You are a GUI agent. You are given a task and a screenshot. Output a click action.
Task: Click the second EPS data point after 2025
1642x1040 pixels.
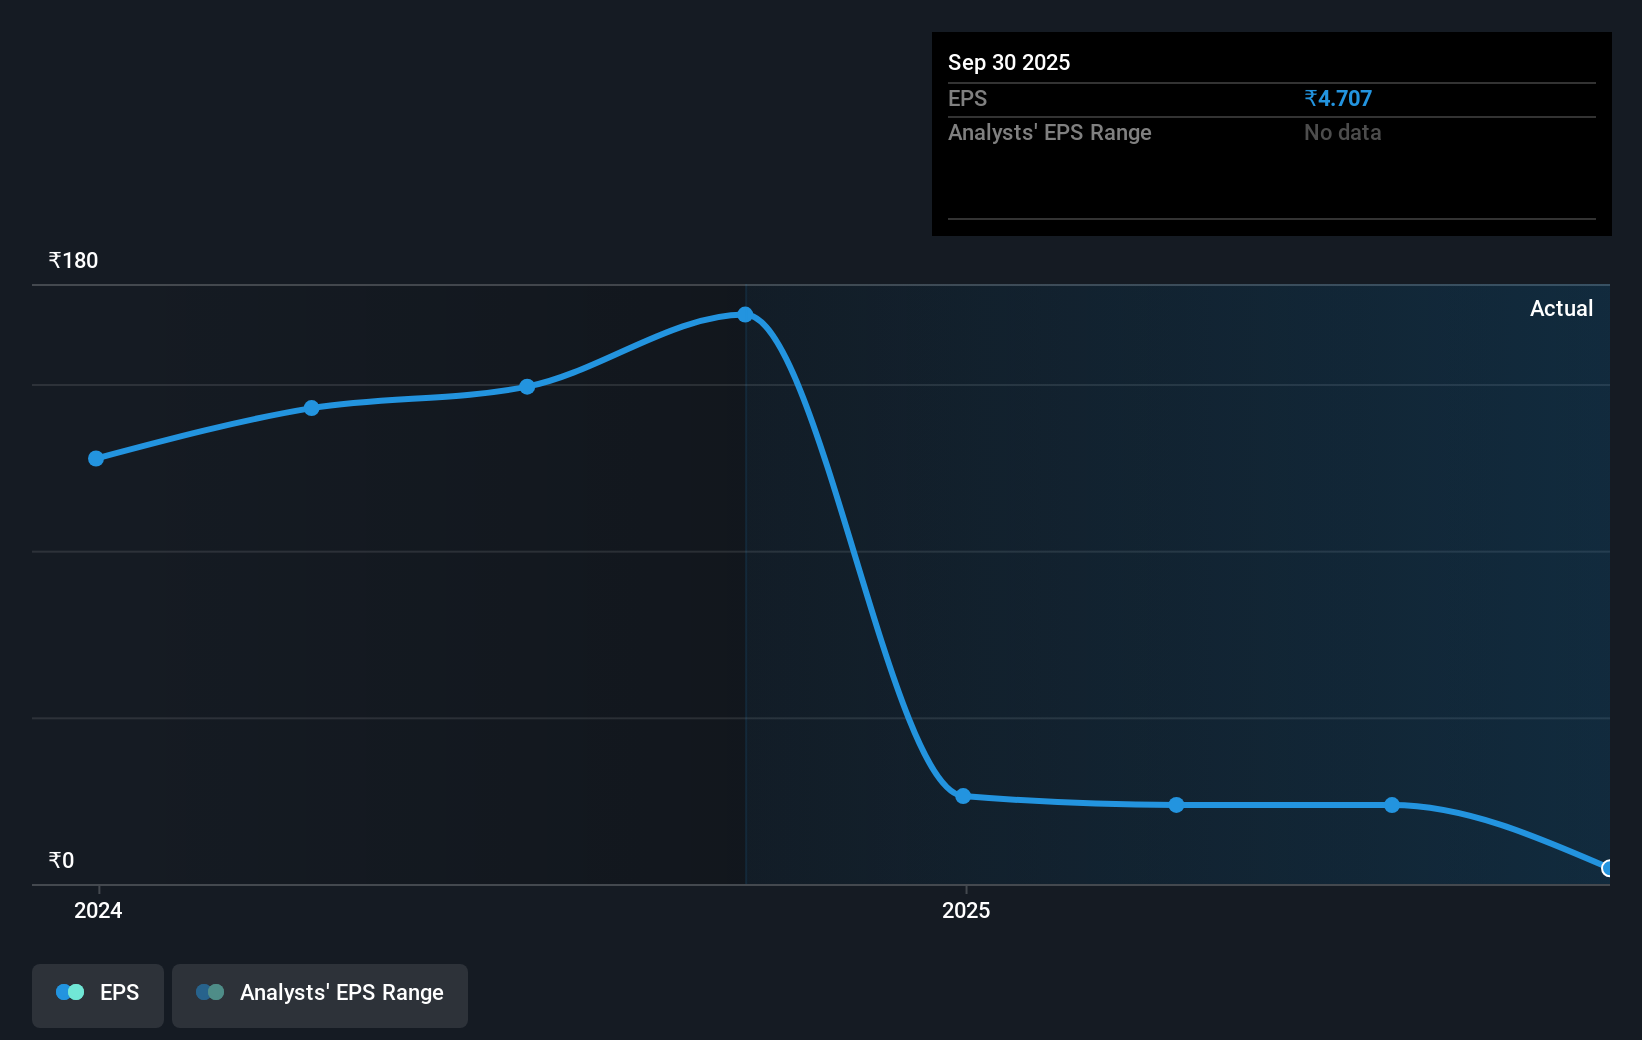point(1177,804)
